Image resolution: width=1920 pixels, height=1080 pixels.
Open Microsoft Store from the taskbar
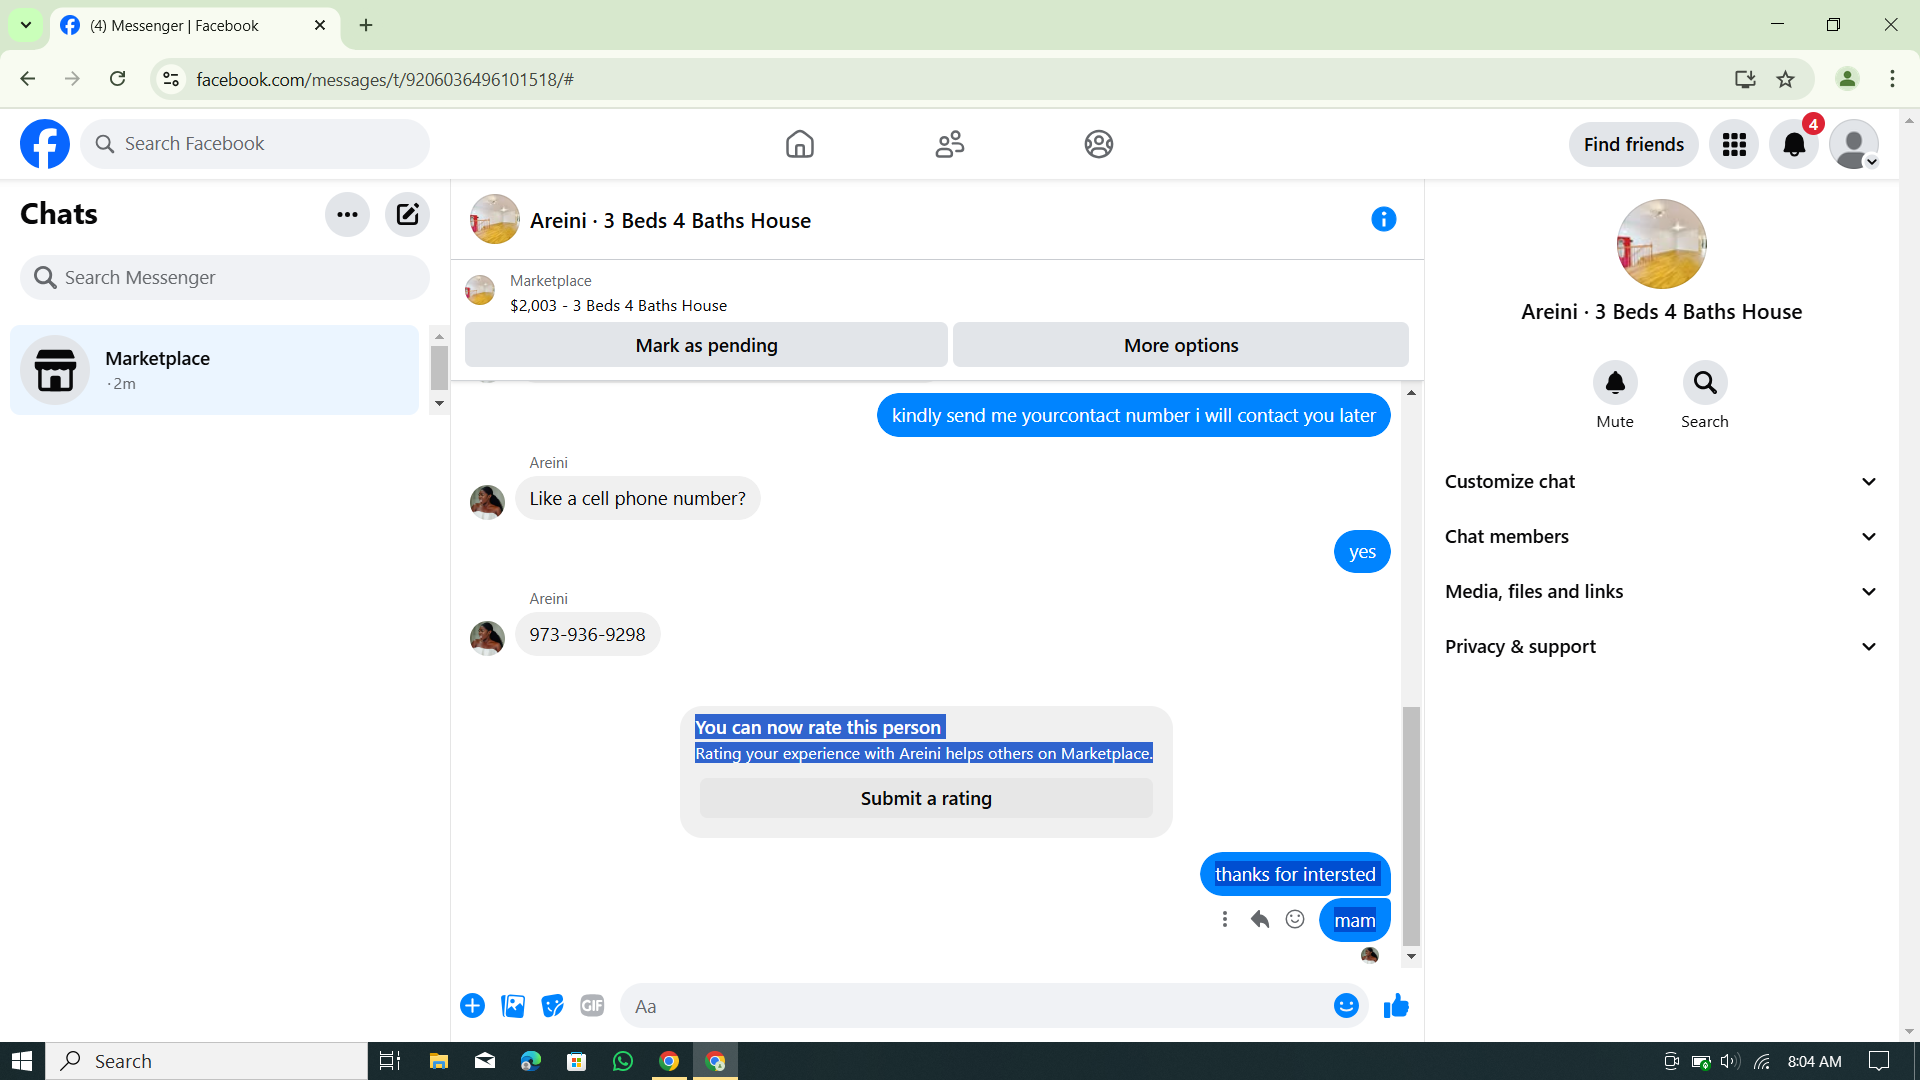click(576, 1061)
